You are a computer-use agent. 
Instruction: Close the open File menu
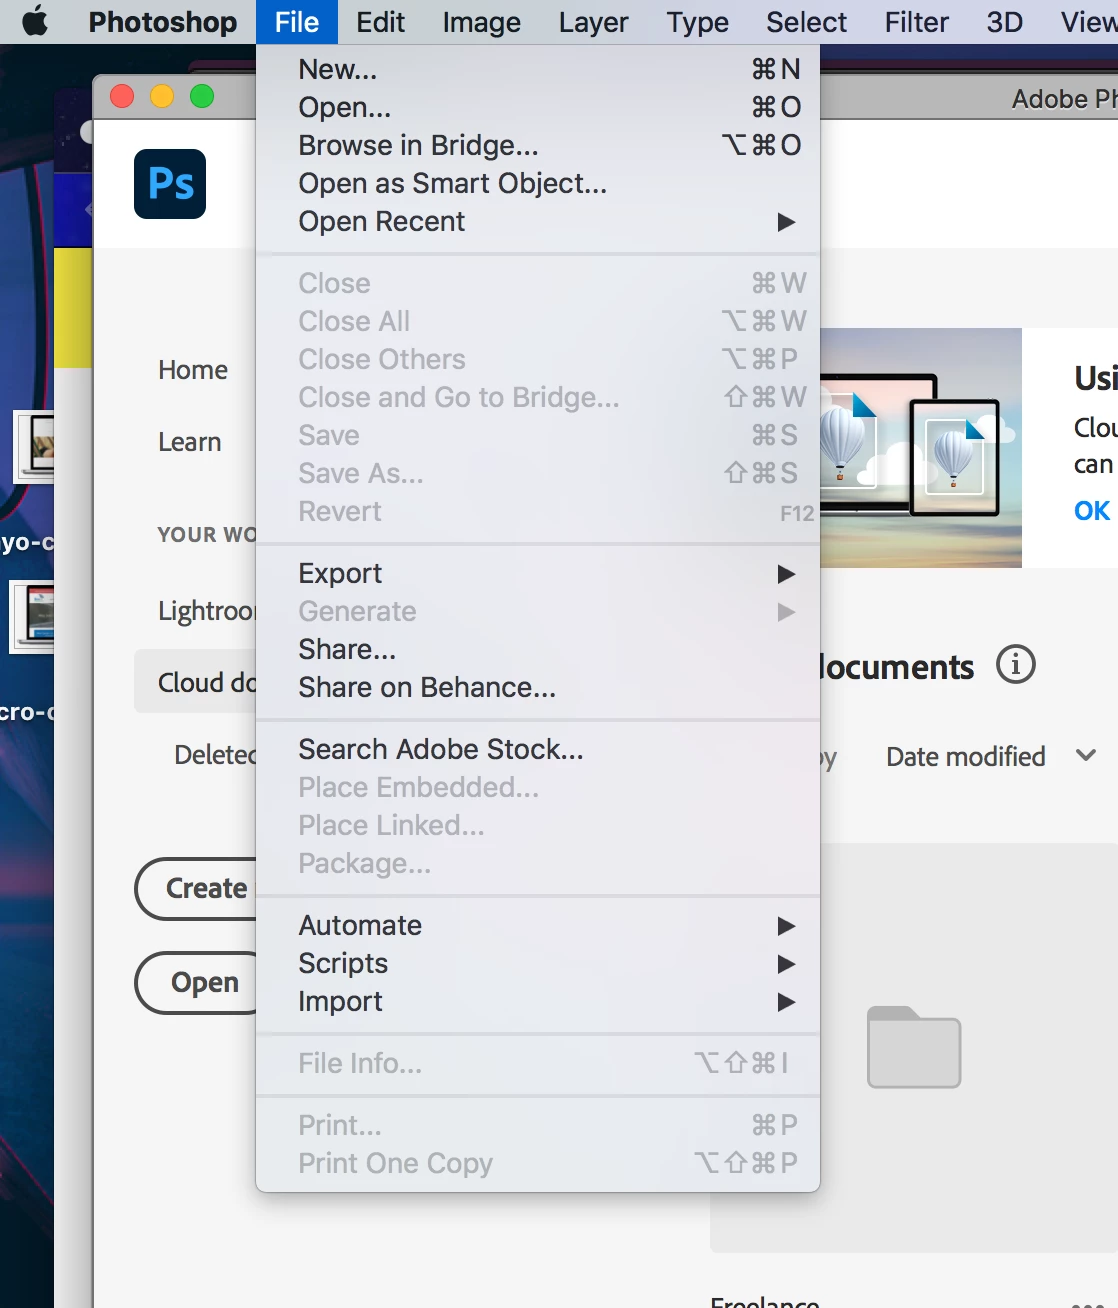(x=297, y=22)
